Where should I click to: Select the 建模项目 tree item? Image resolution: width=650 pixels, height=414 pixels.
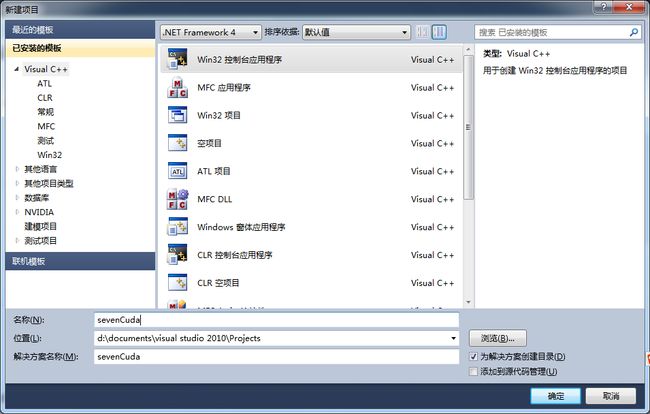tap(40, 226)
